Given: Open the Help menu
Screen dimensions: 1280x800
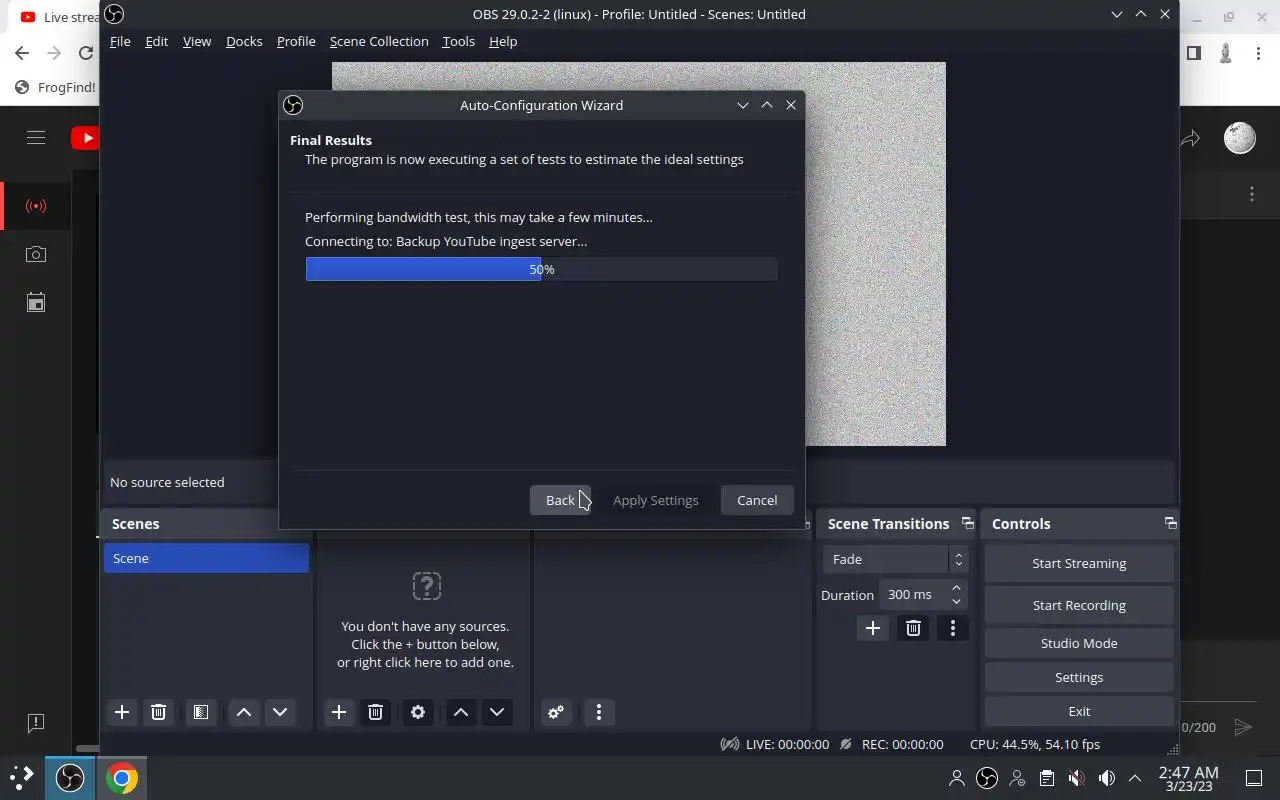Looking at the screenshot, I should pos(503,41).
